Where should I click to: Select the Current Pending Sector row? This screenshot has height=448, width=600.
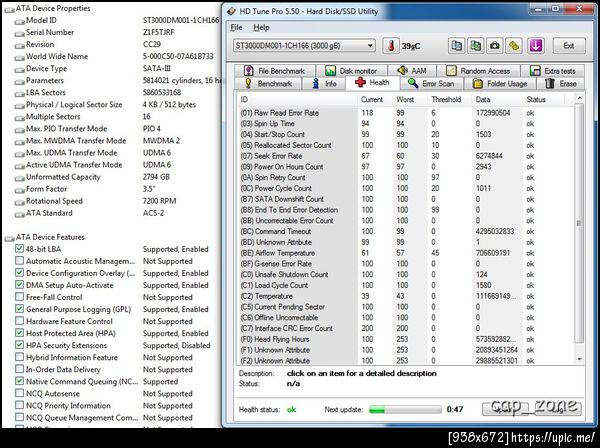coord(406,307)
